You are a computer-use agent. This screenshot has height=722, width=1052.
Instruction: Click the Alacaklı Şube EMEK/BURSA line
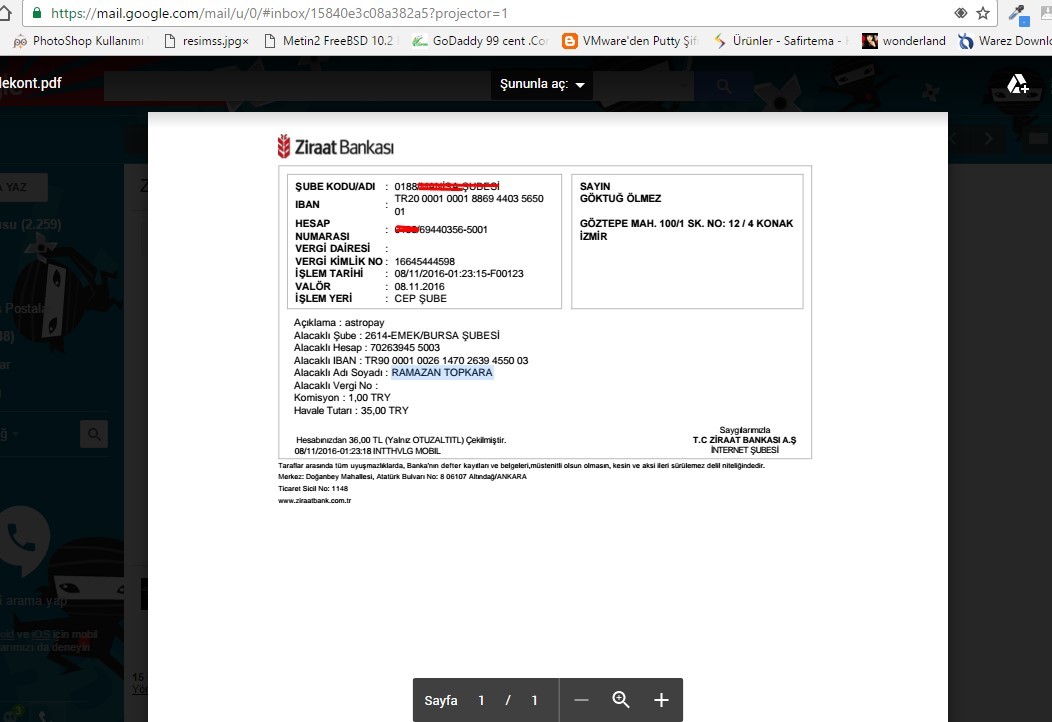pos(397,335)
